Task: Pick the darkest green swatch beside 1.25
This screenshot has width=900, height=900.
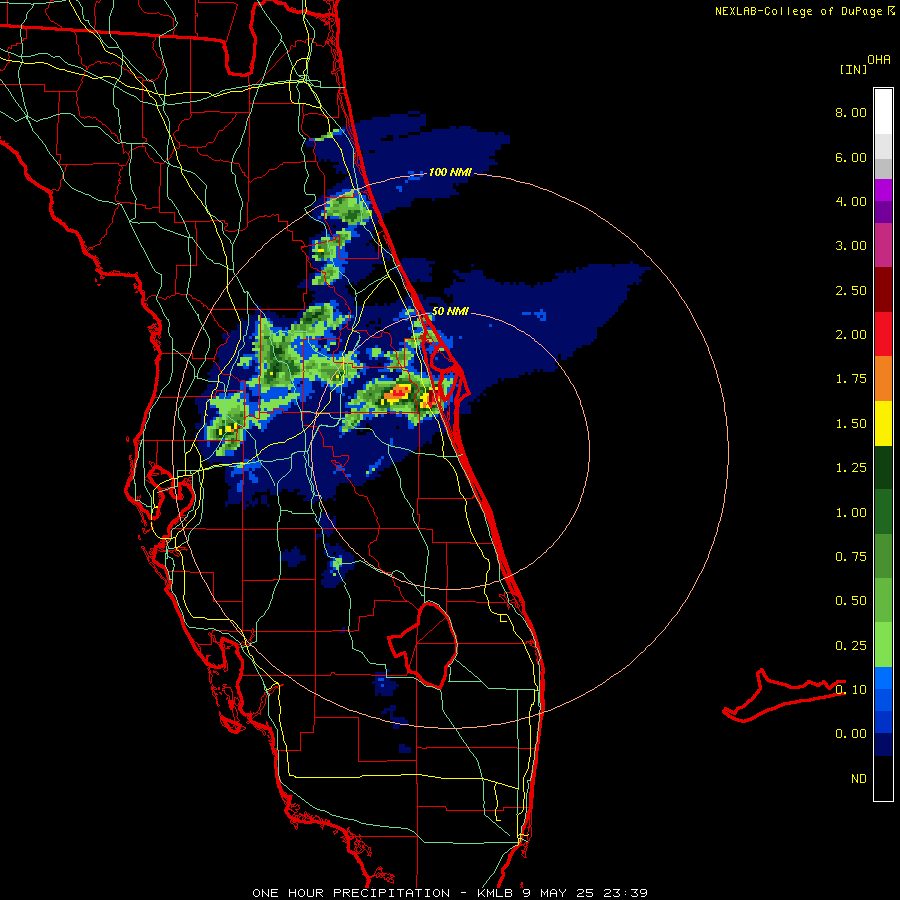Action: (883, 467)
